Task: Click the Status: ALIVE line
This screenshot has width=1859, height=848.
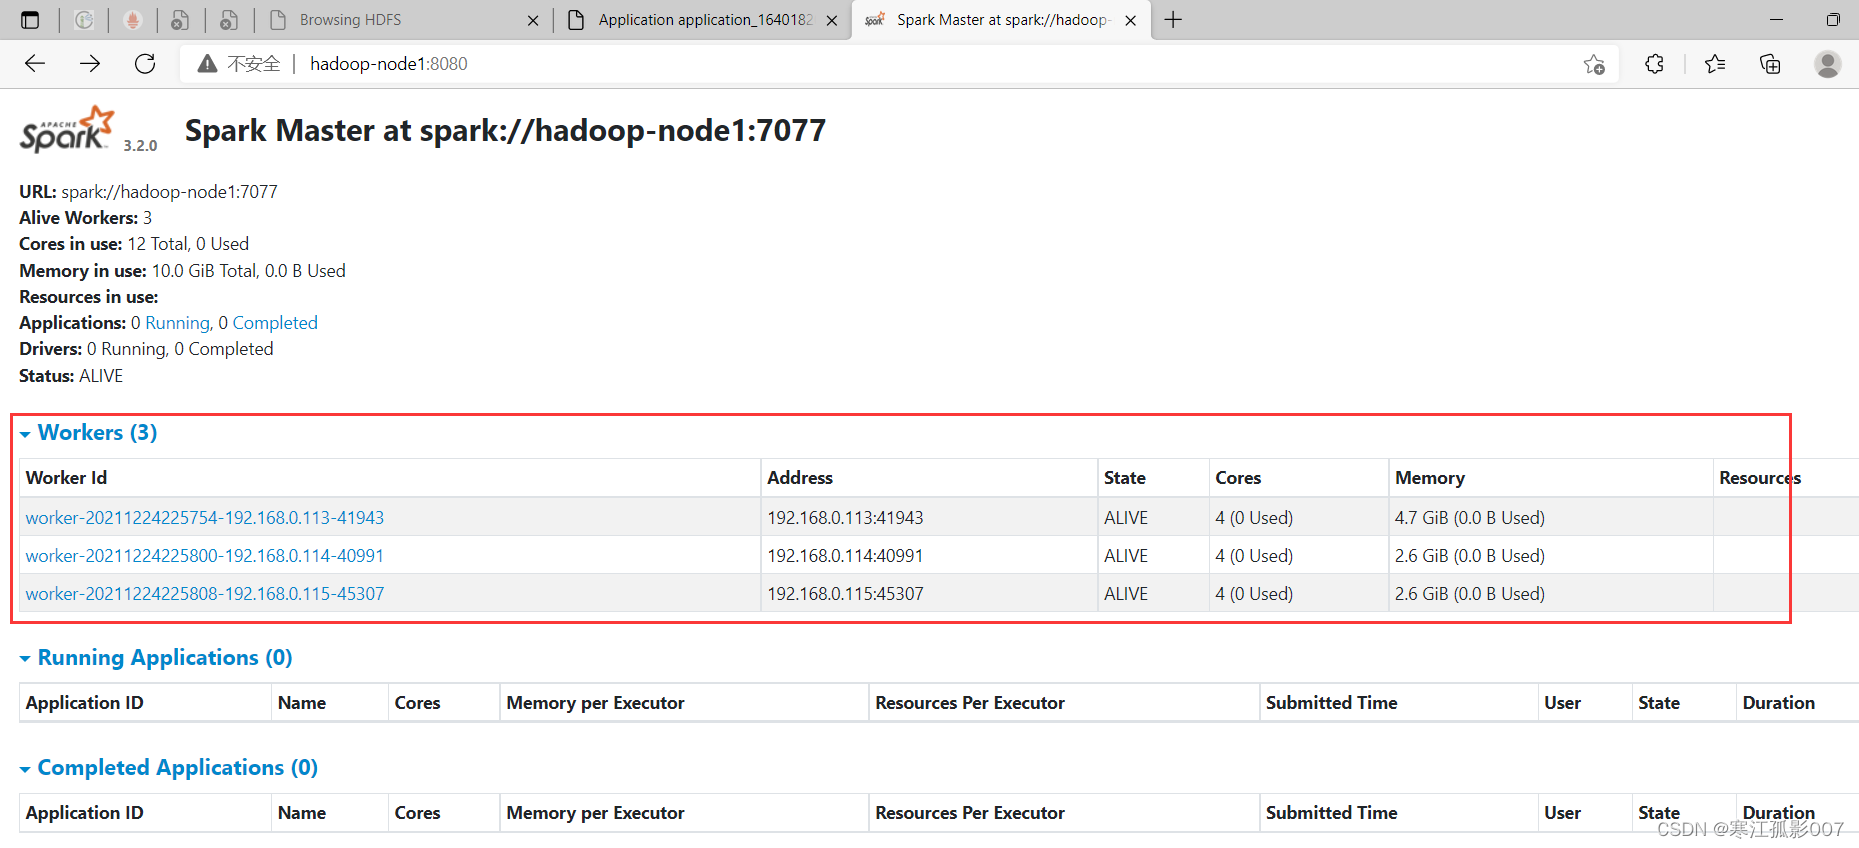Action: point(71,376)
